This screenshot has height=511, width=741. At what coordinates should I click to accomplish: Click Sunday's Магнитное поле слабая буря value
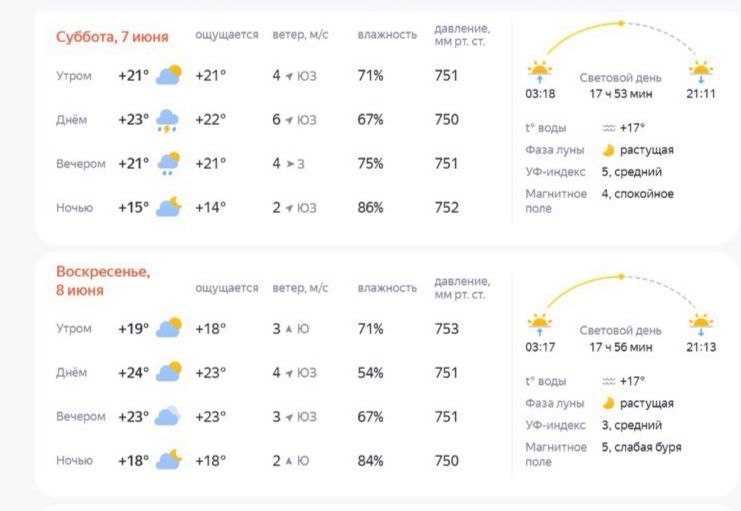click(x=641, y=447)
